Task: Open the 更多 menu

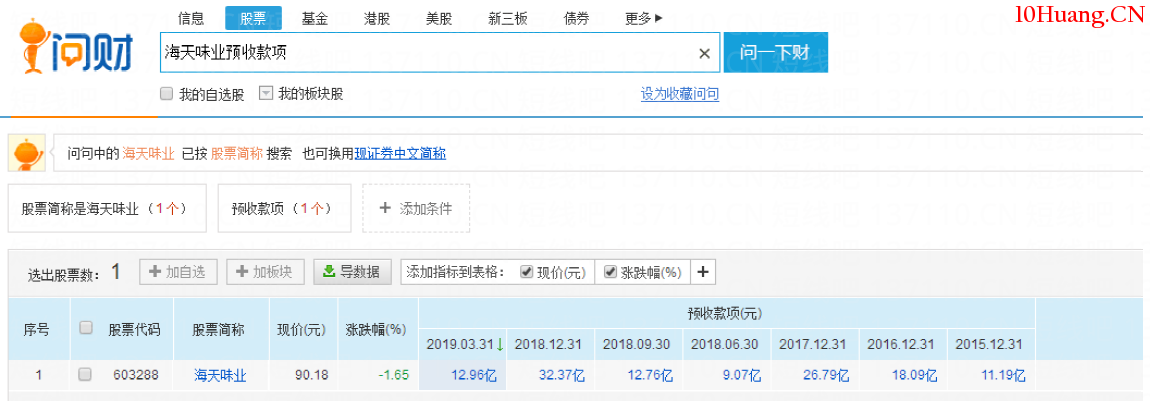Action: pos(644,18)
